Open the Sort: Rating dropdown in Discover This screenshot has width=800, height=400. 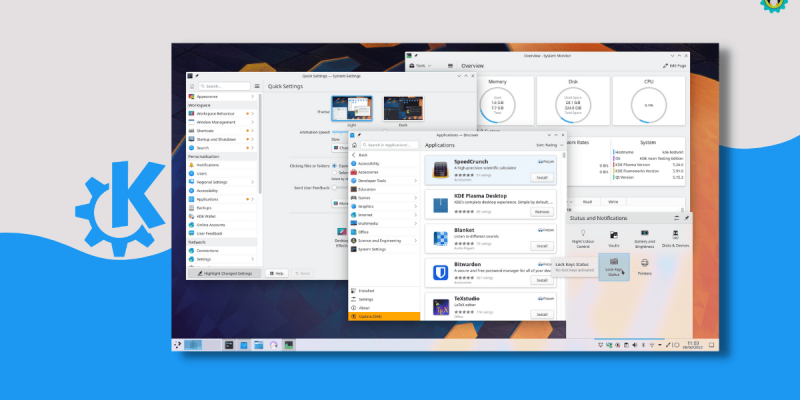point(550,145)
